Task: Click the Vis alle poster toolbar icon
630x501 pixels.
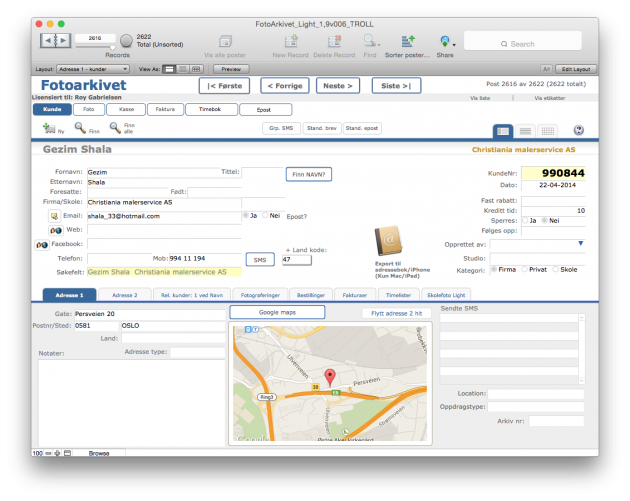Action: tap(225, 41)
